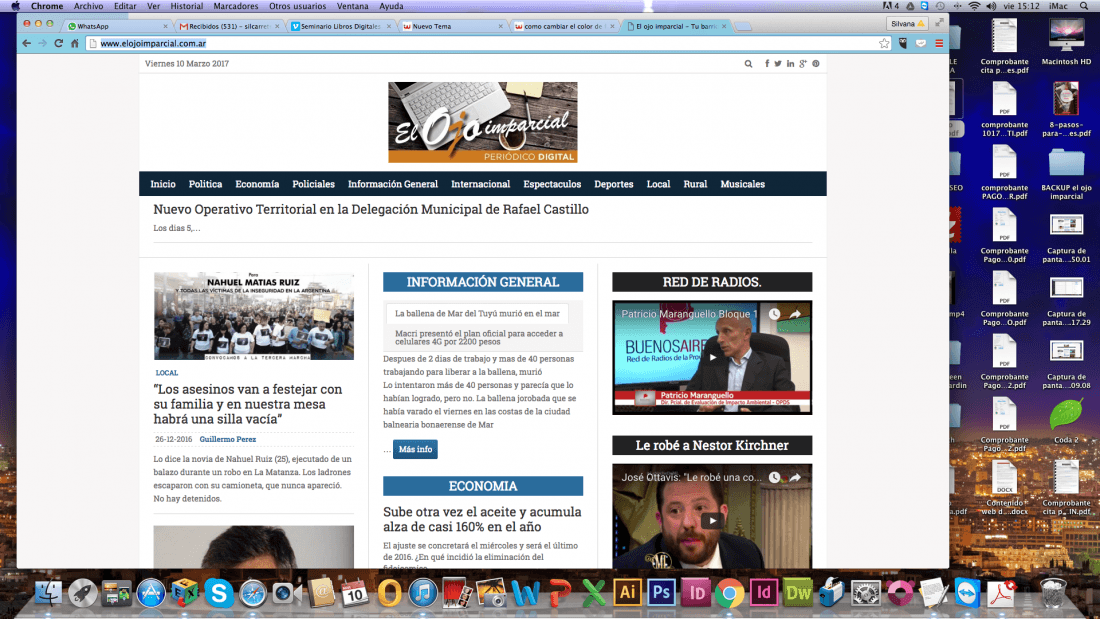Open System Preferences from the Dock
Screen dimensions: 1100x619
point(866,594)
